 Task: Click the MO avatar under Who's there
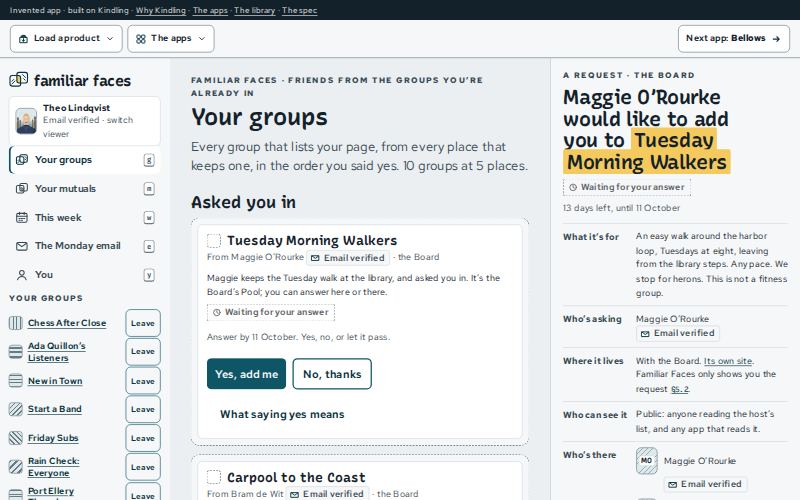tap(646, 461)
